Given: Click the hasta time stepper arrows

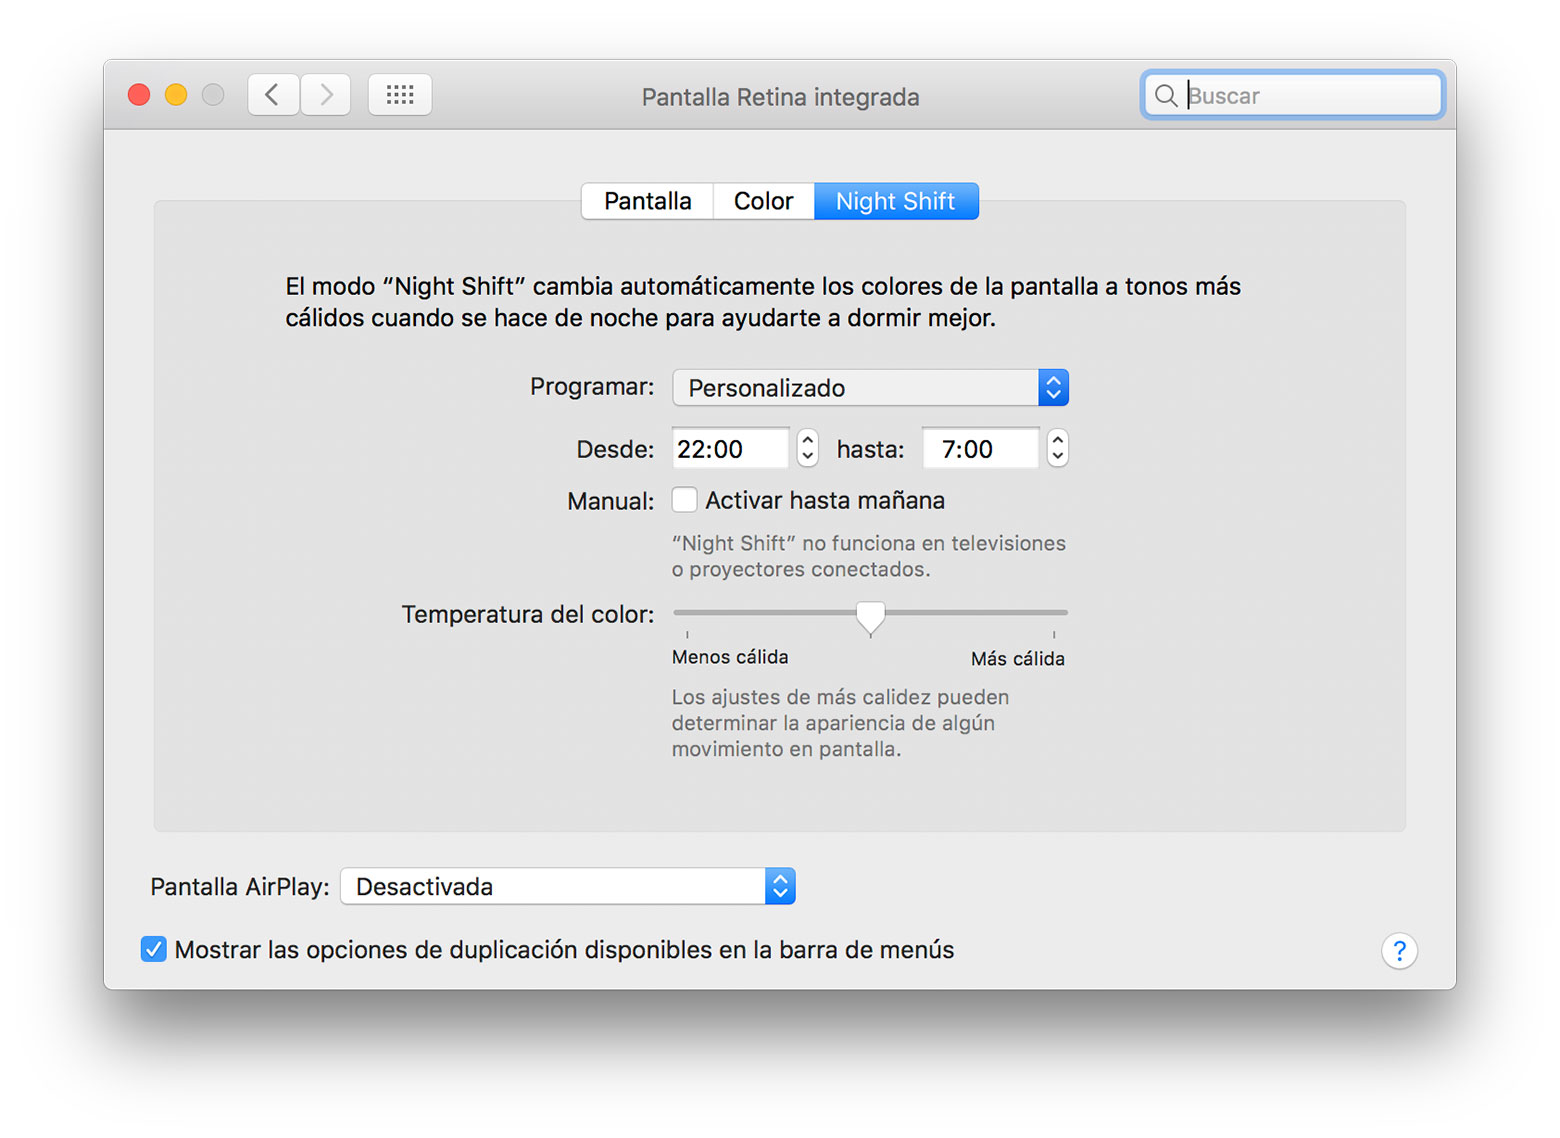Looking at the screenshot, I should [1058, 448].
